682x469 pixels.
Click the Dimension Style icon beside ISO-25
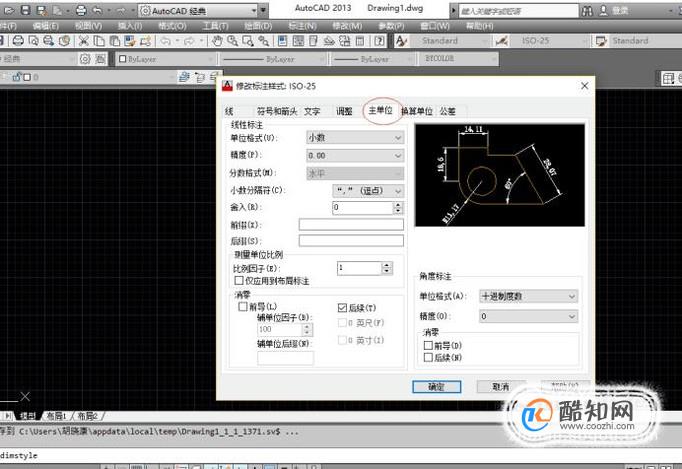tap(501, 41)
